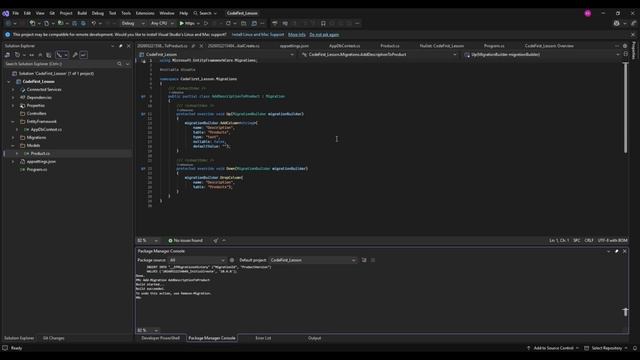This screenshot has height=360, width=640.
Task: Open the Build menu
Action: click(x=82, y=13)
